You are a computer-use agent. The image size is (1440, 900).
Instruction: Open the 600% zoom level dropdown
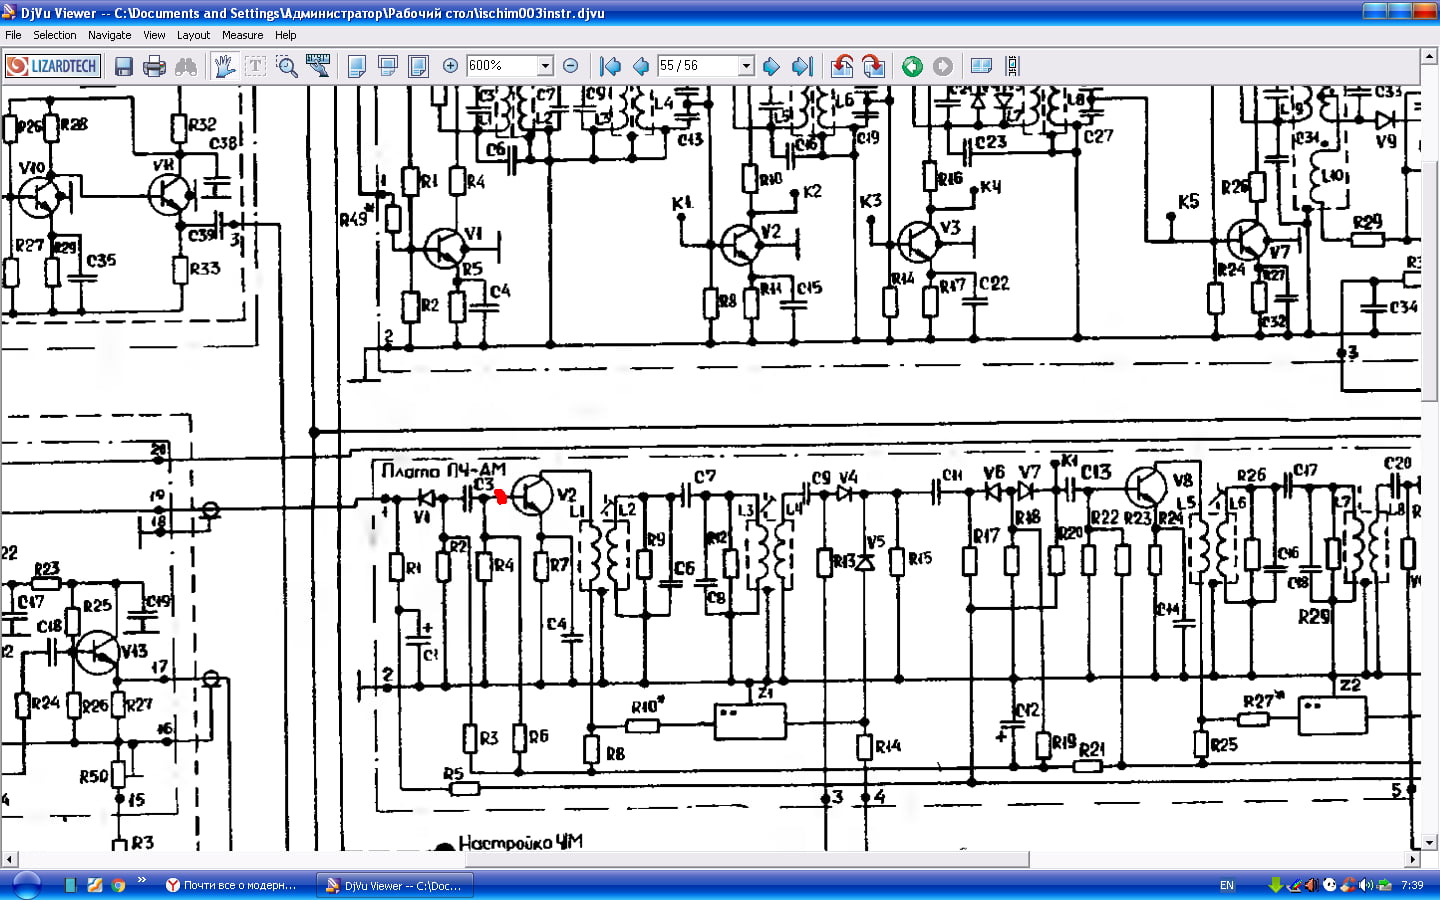[545, 66]
